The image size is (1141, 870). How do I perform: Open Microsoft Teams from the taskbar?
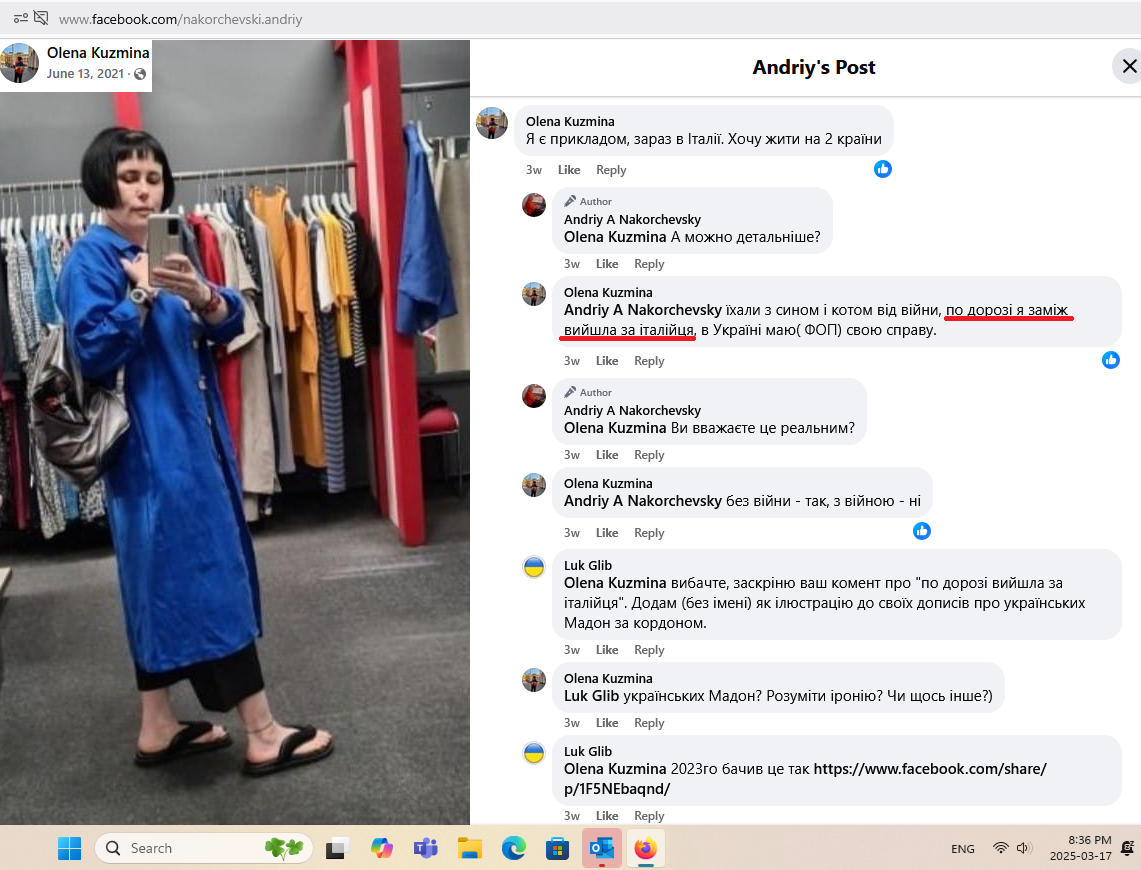click(x=426, y=848)
